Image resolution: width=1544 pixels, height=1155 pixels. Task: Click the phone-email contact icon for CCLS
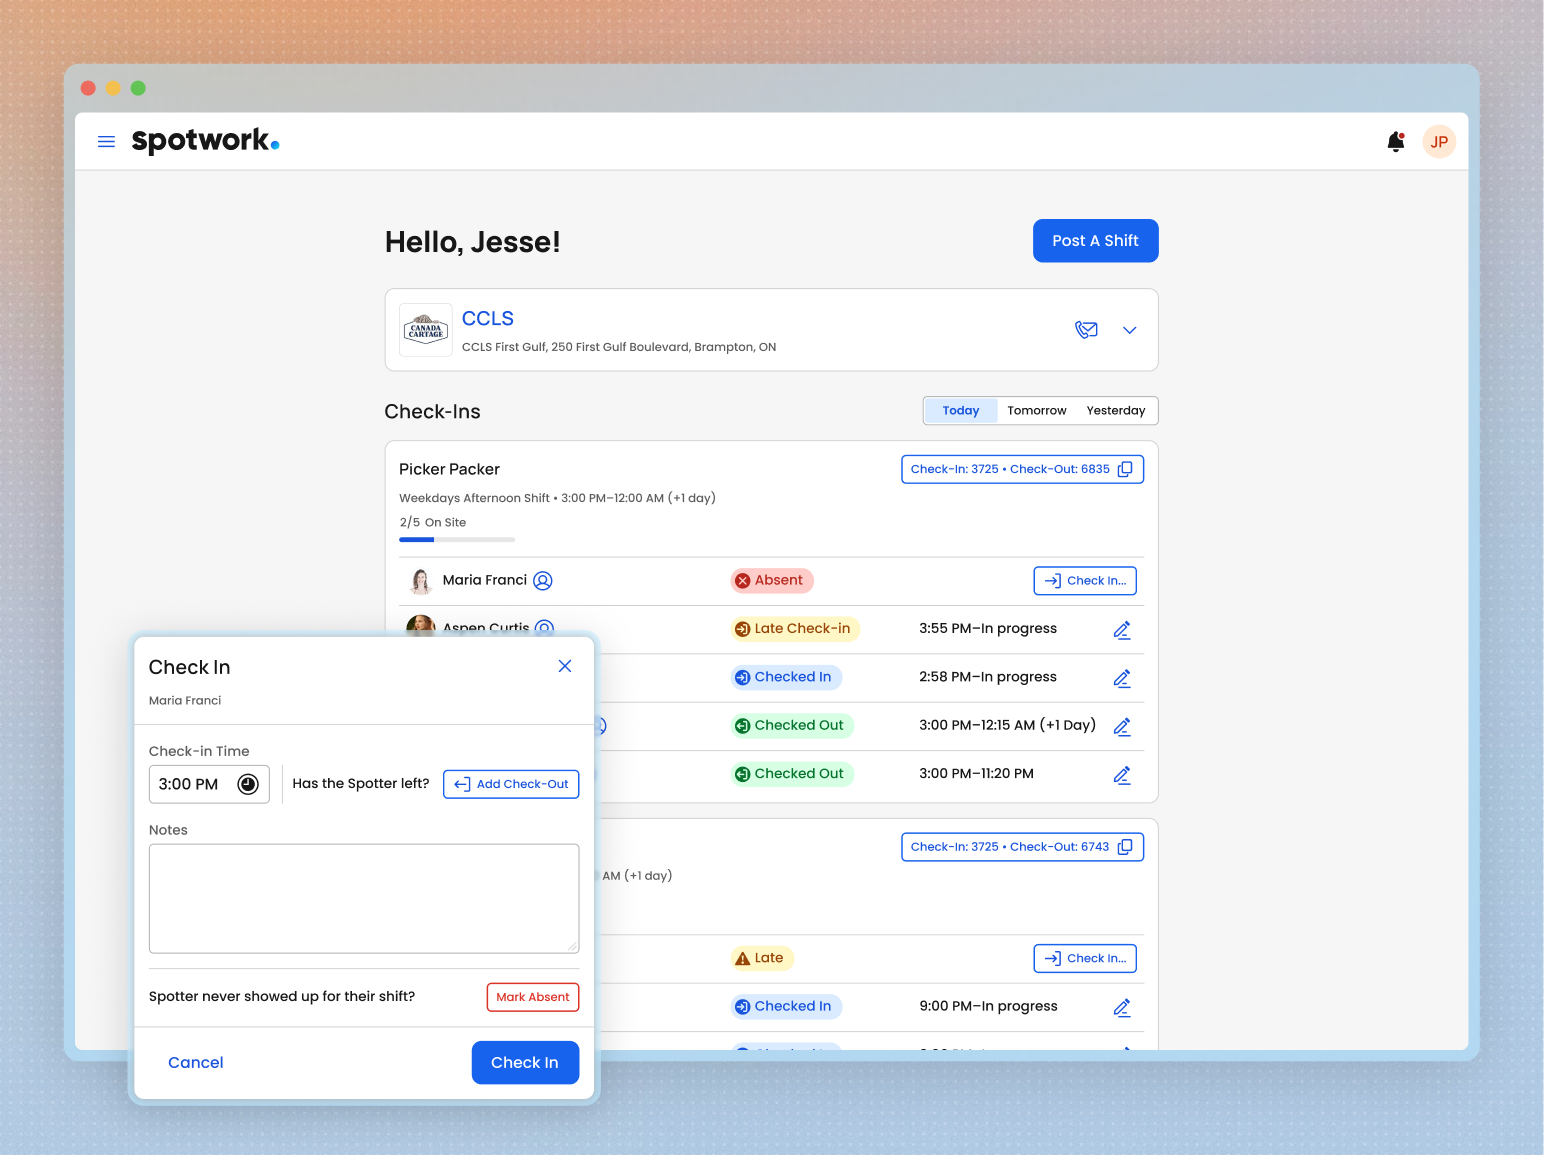pyautogui.click(x=1086, y=329)
